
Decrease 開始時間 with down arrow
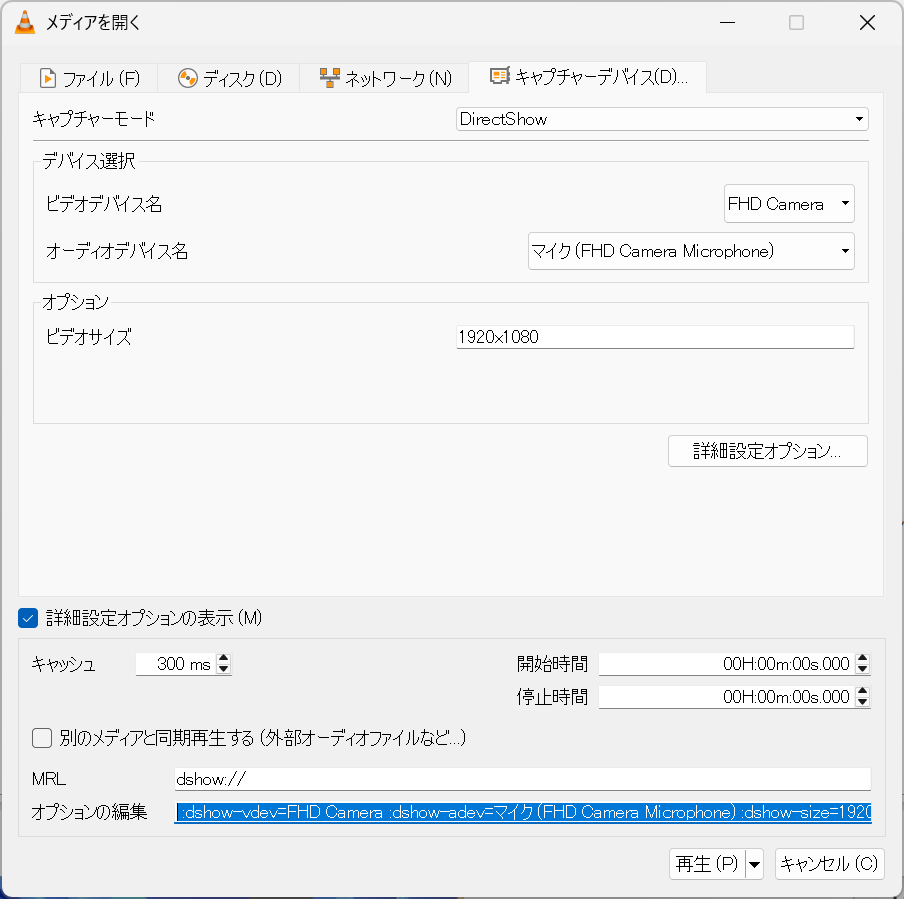coord(862,669)
